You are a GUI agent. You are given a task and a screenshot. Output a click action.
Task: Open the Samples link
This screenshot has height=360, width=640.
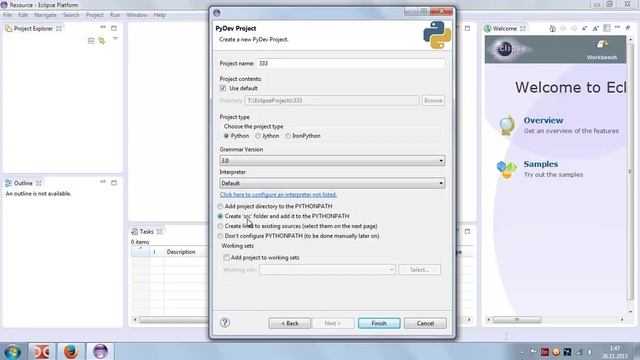click(541, 164)
